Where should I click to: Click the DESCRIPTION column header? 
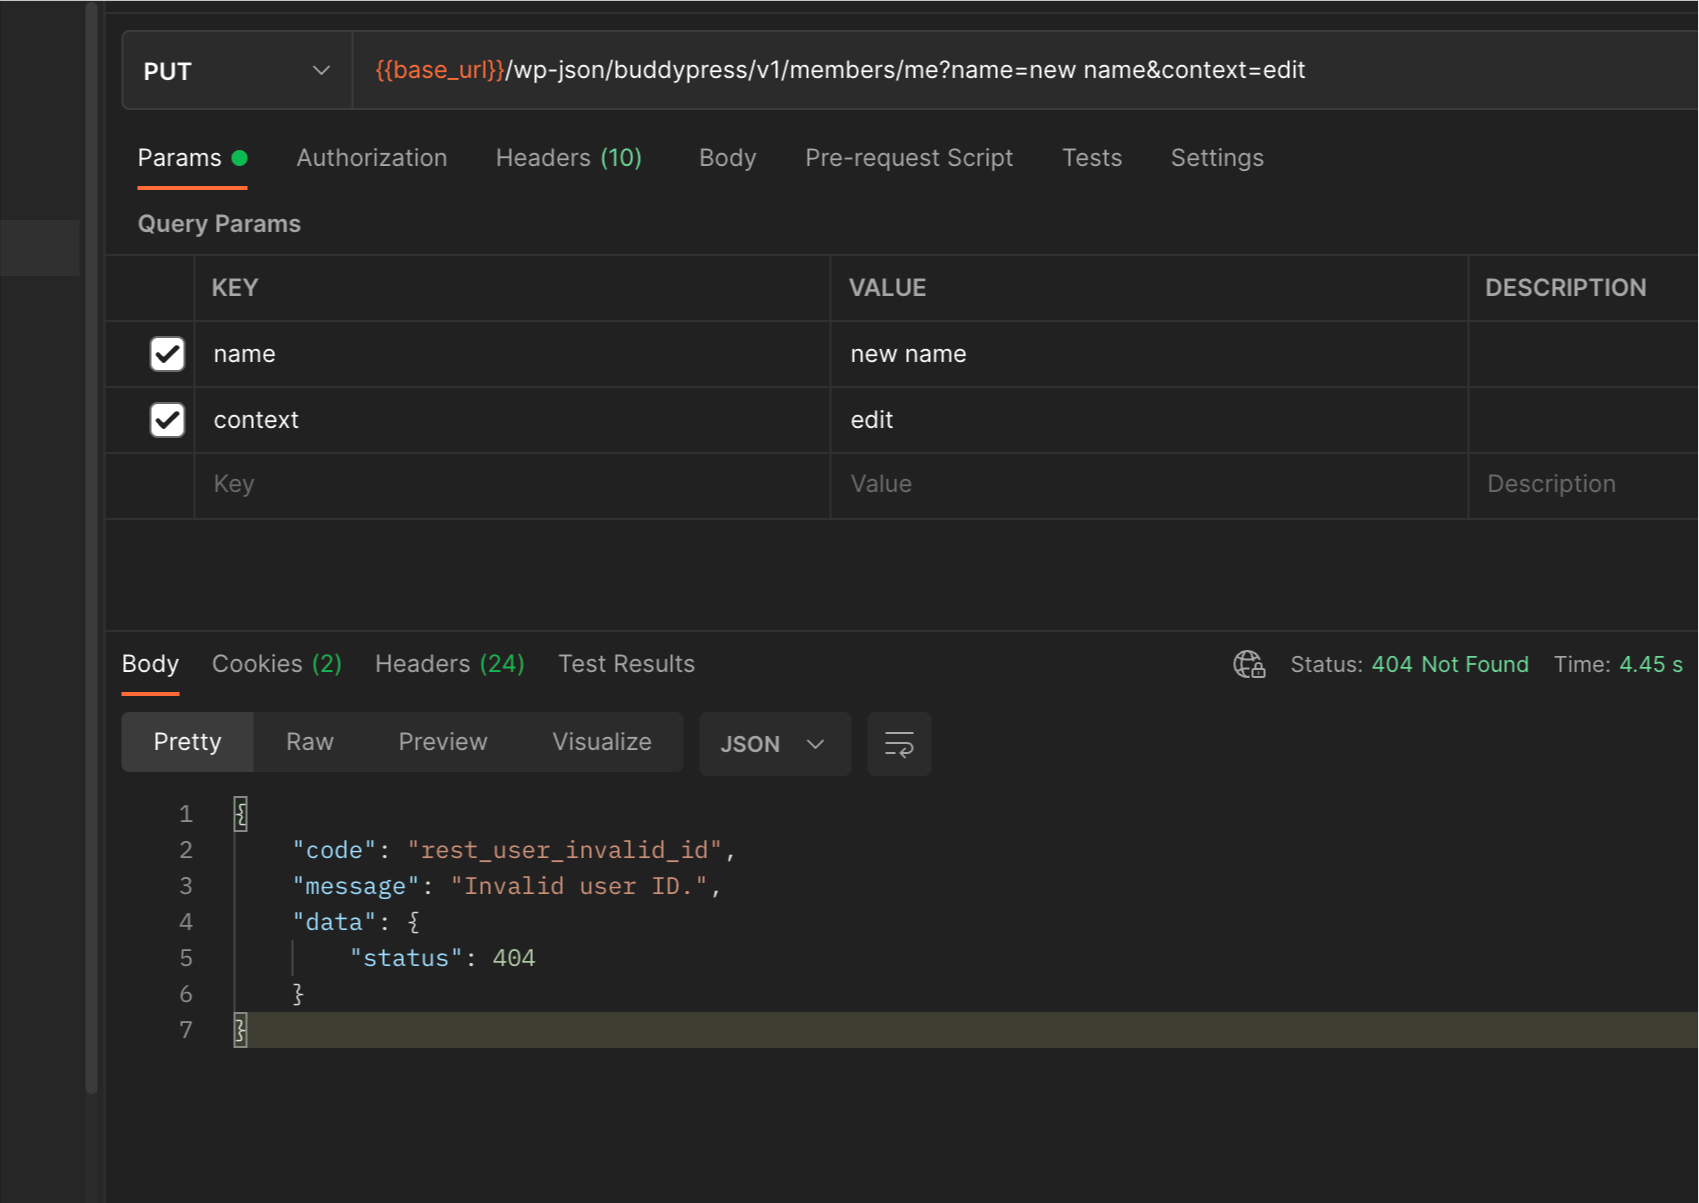pos(1565,288)
